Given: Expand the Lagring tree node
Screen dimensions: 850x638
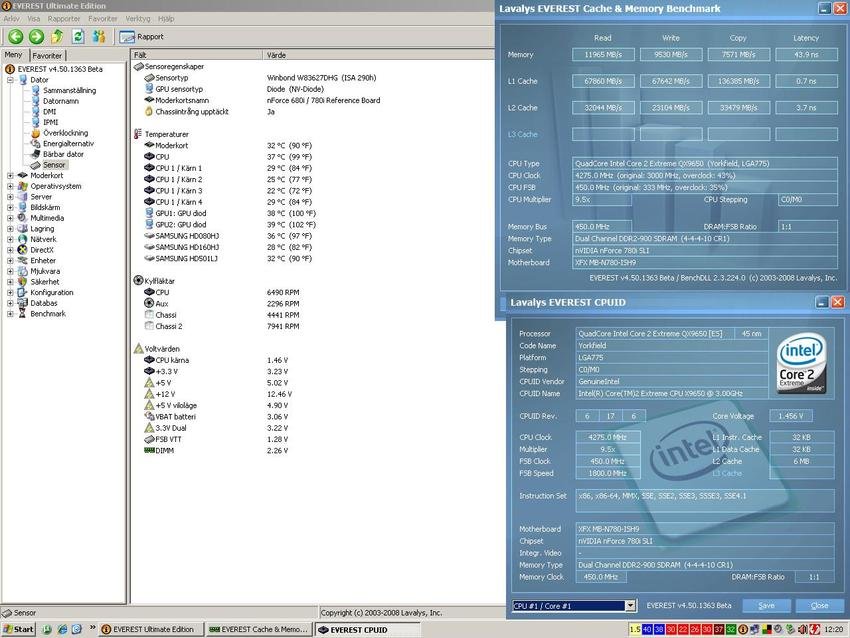Looking at the screenshot, I should point(10,229).
